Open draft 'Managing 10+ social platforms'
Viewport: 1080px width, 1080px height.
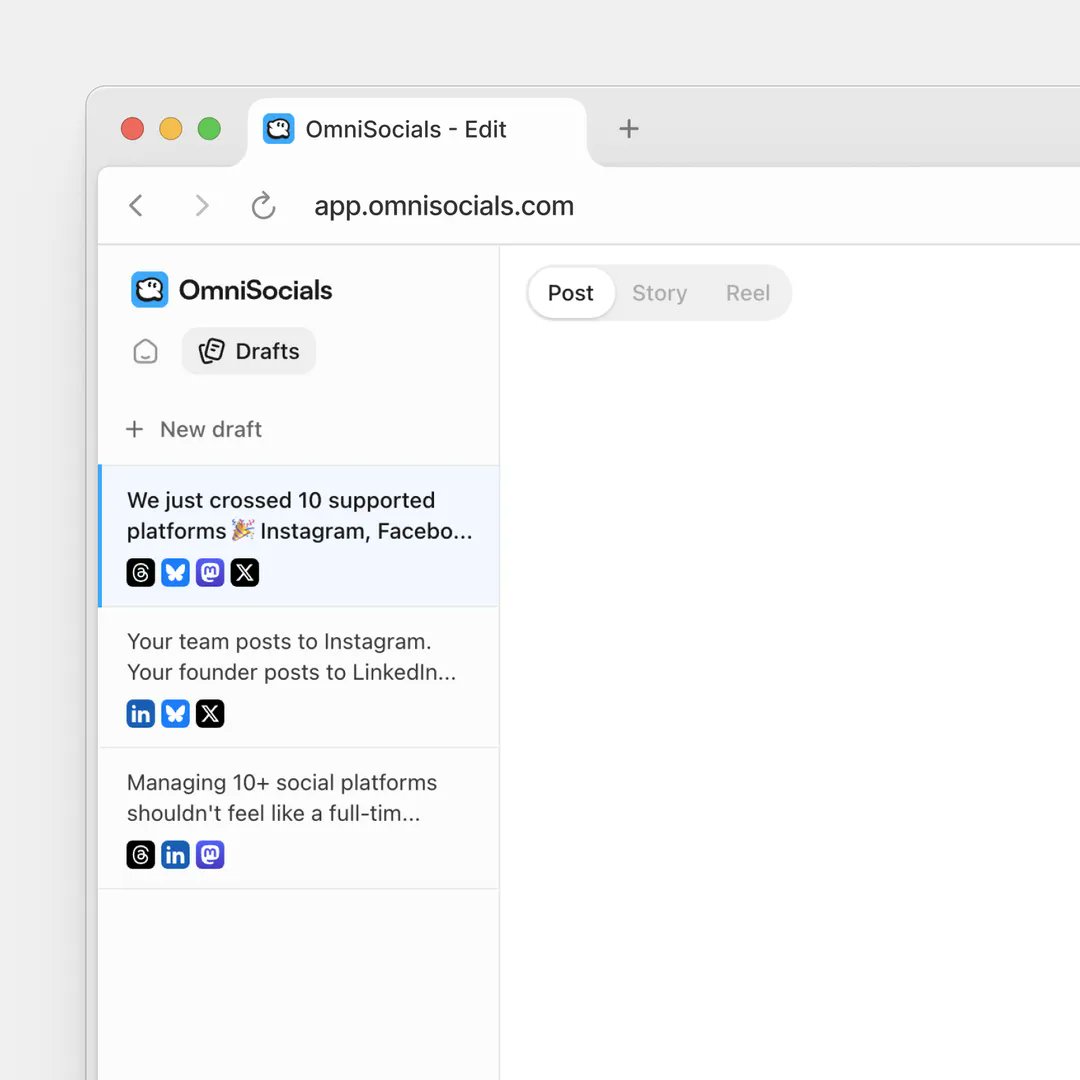pos(299,818)
